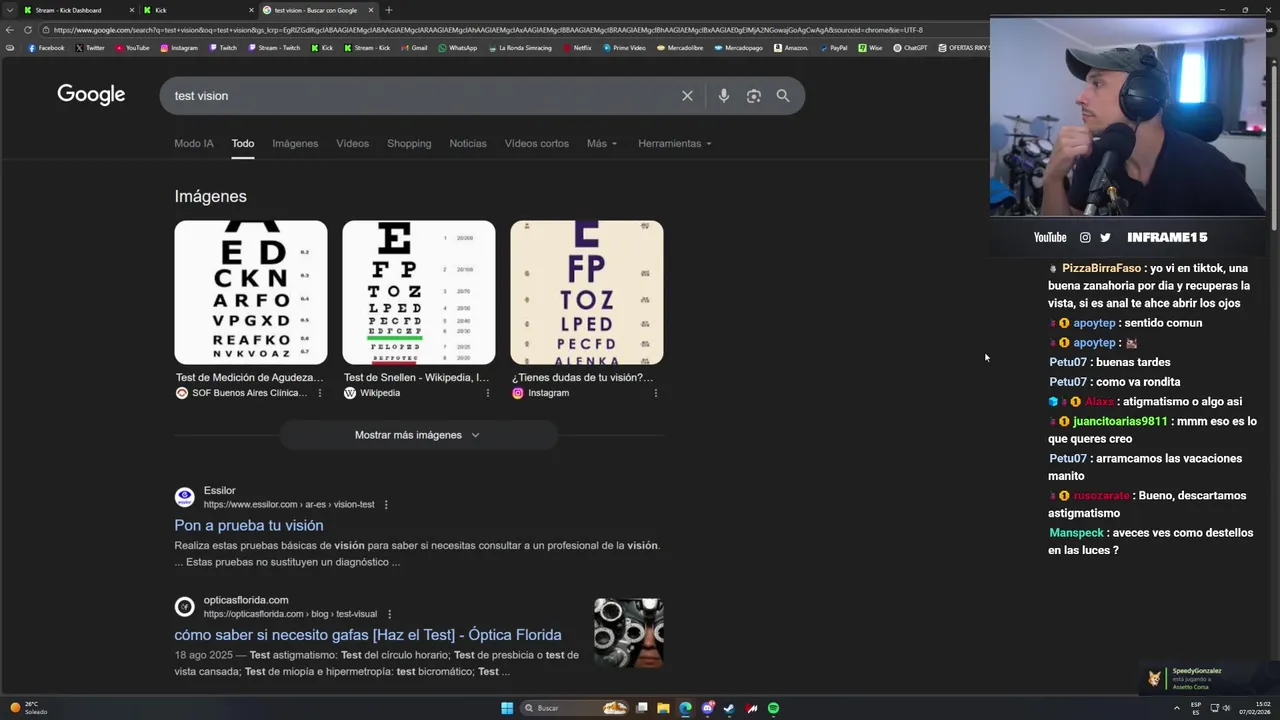The image size is (1280, 720).
Task: Go back in browser history
Action: 10,30
